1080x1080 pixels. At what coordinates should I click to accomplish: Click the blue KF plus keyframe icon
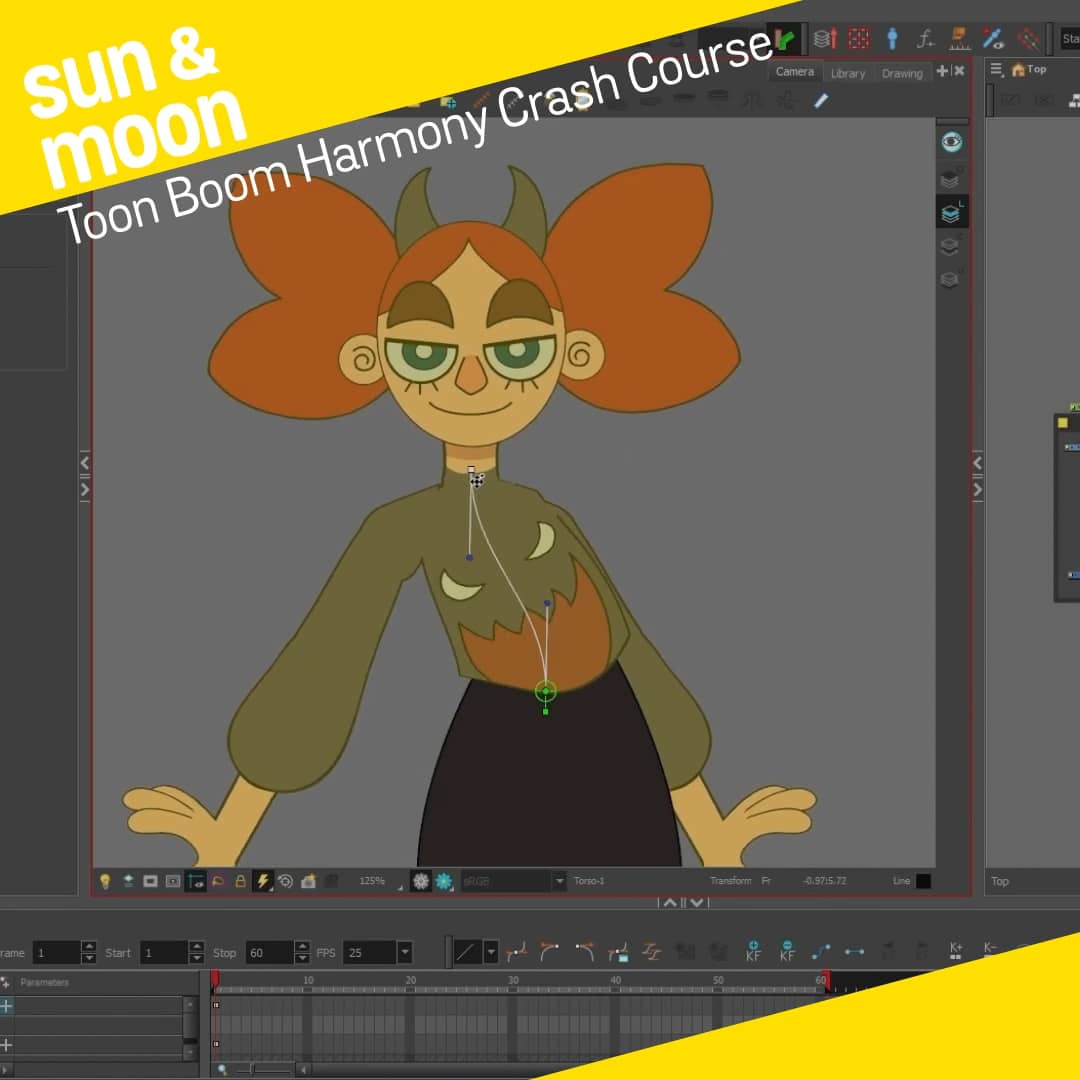(x=753, y=951)
